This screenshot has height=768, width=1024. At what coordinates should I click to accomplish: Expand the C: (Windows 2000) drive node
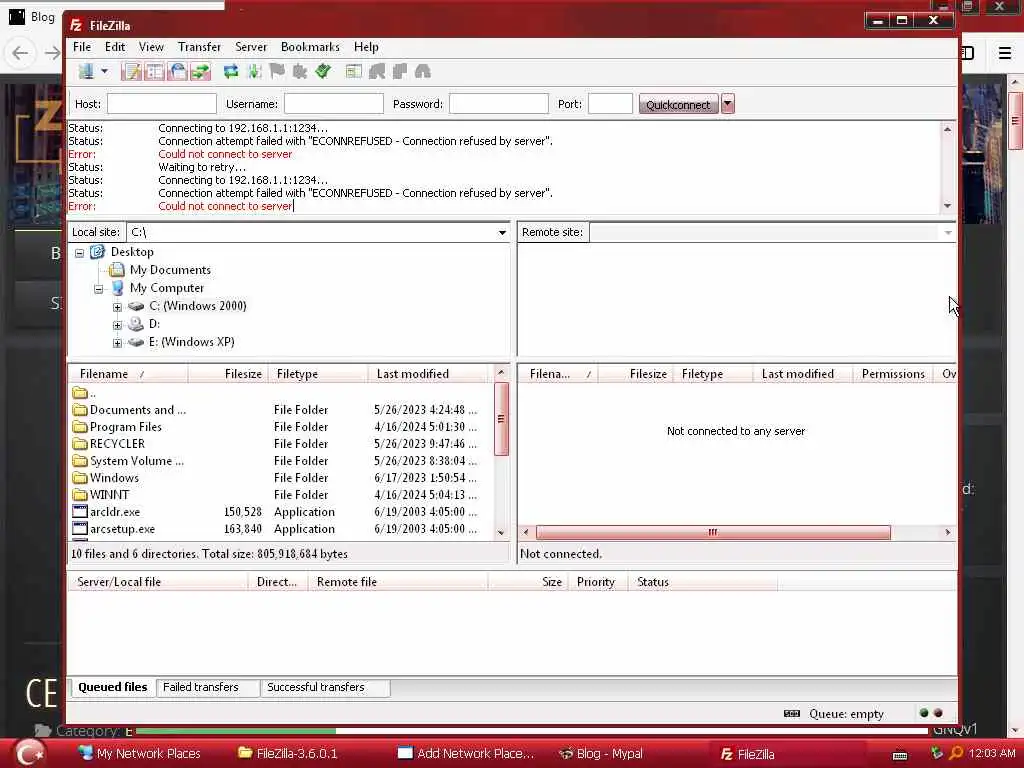pyautogui.click(x=118, y=307)
